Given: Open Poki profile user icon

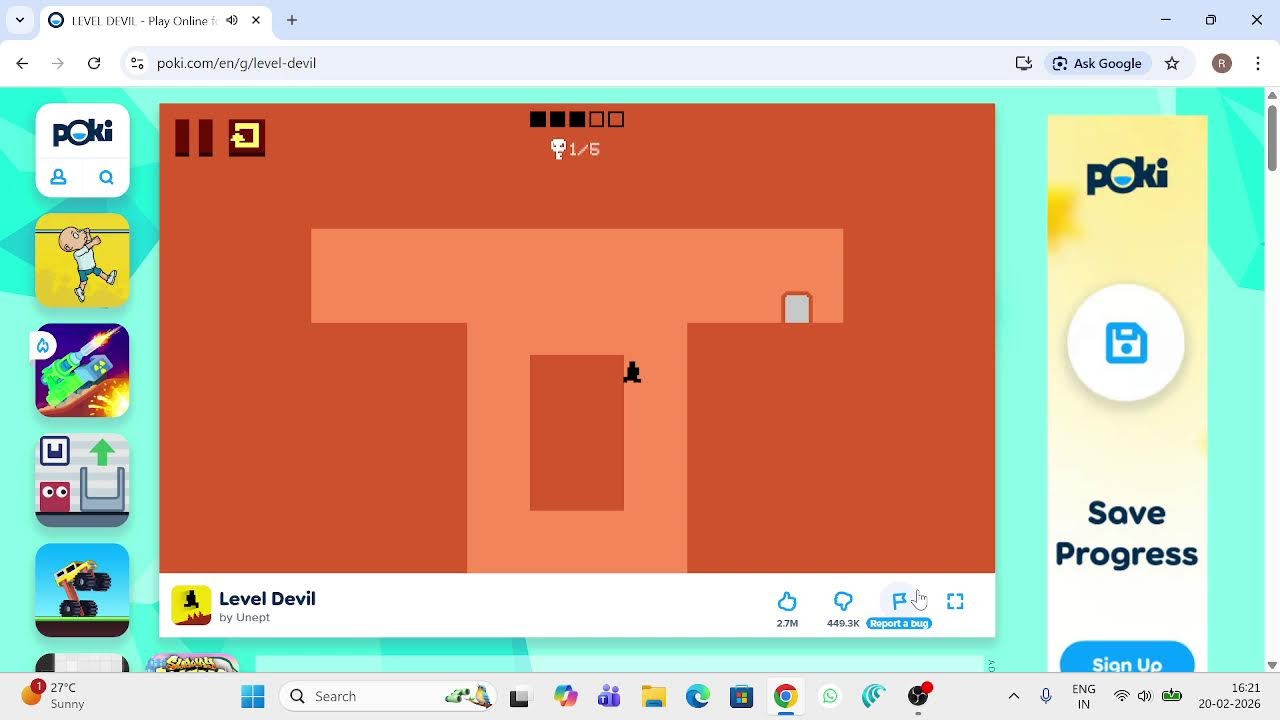Looking at the screenshot, I should 59,177.
